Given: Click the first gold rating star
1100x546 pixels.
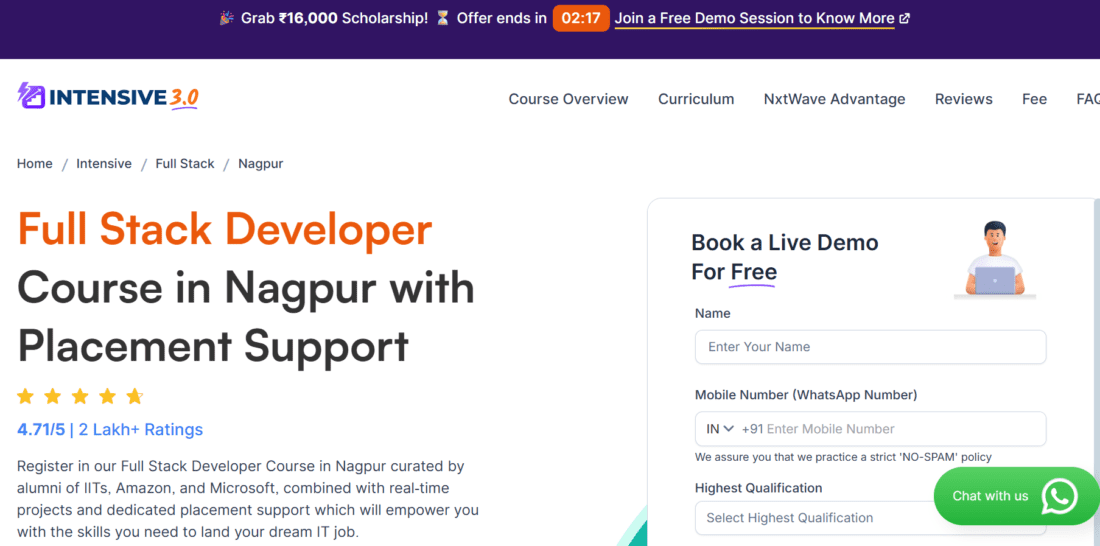Looking at the screenshot, I should (26, 396).
